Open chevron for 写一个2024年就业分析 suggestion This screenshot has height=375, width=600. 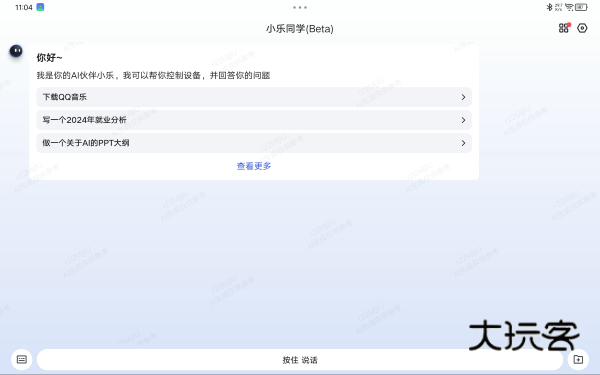click(x=463, y=120)
